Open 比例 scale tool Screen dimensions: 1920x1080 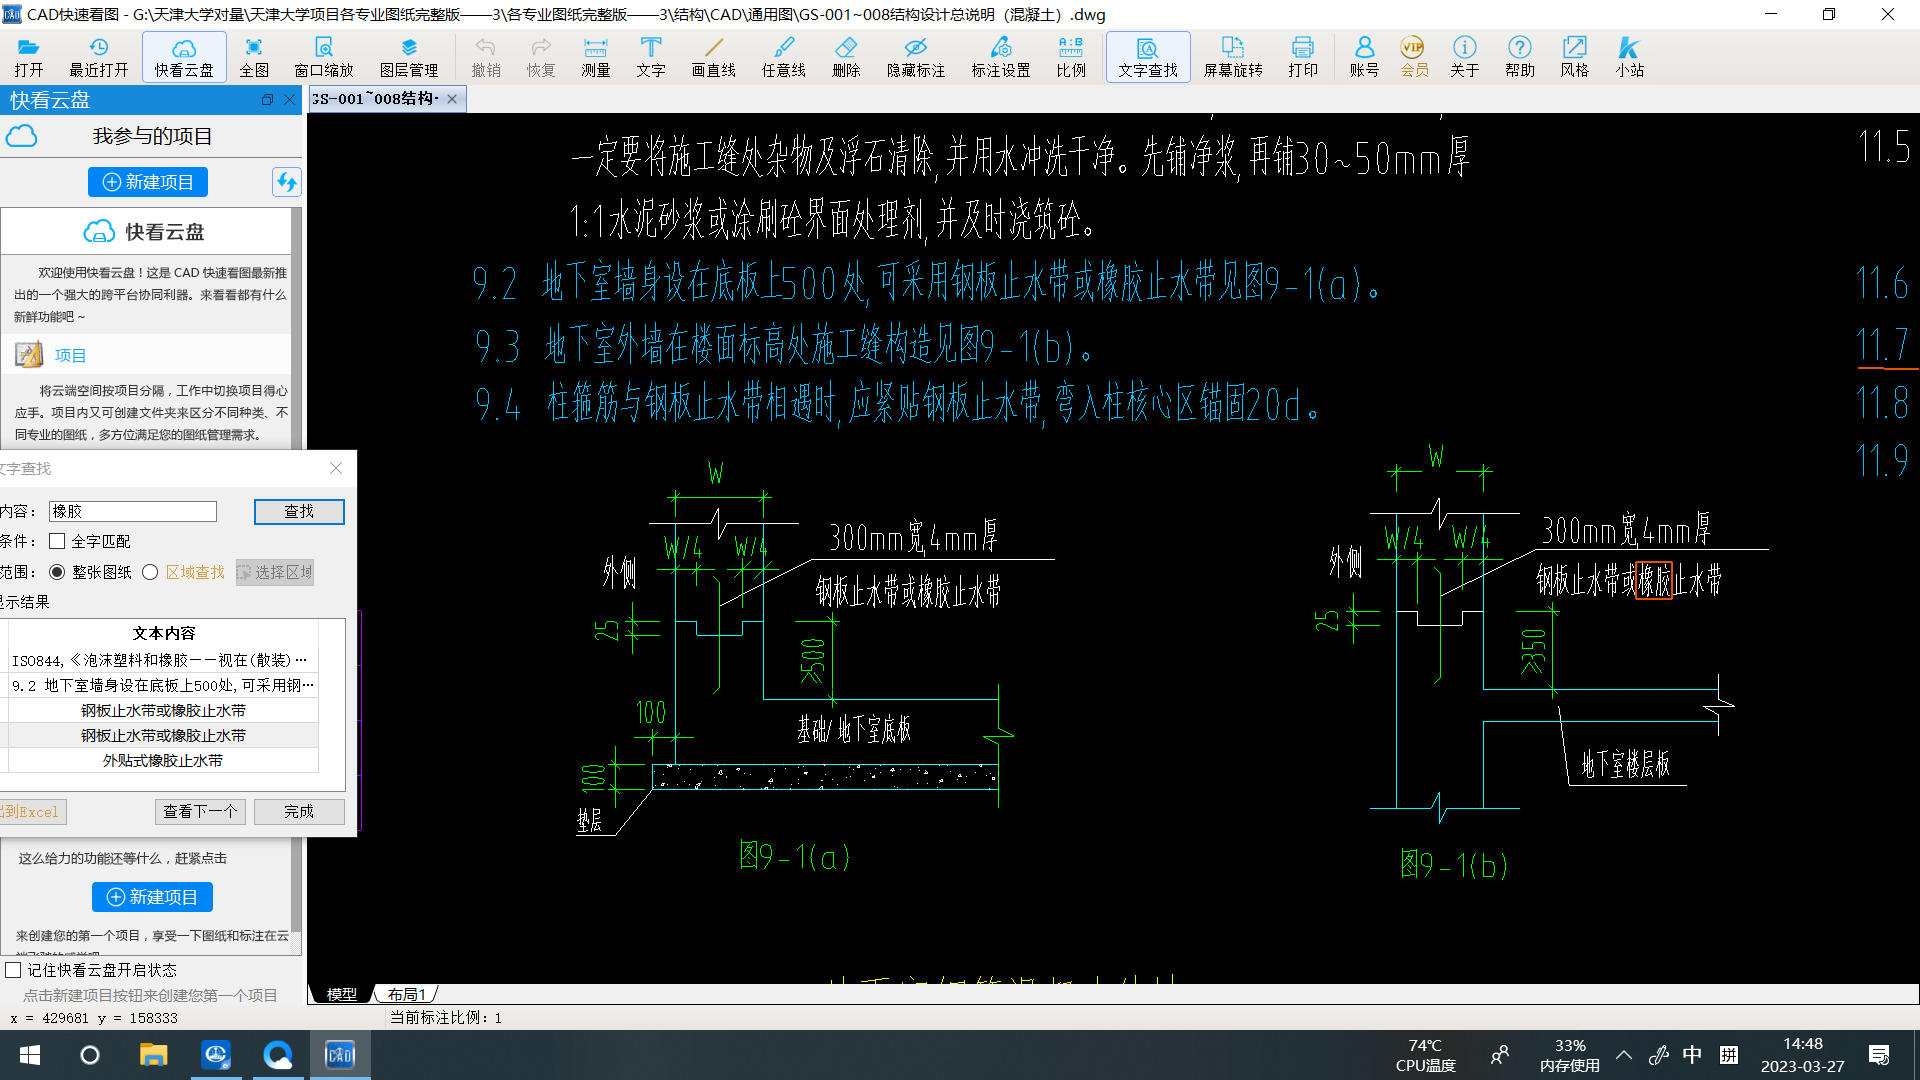[1071, 57]
